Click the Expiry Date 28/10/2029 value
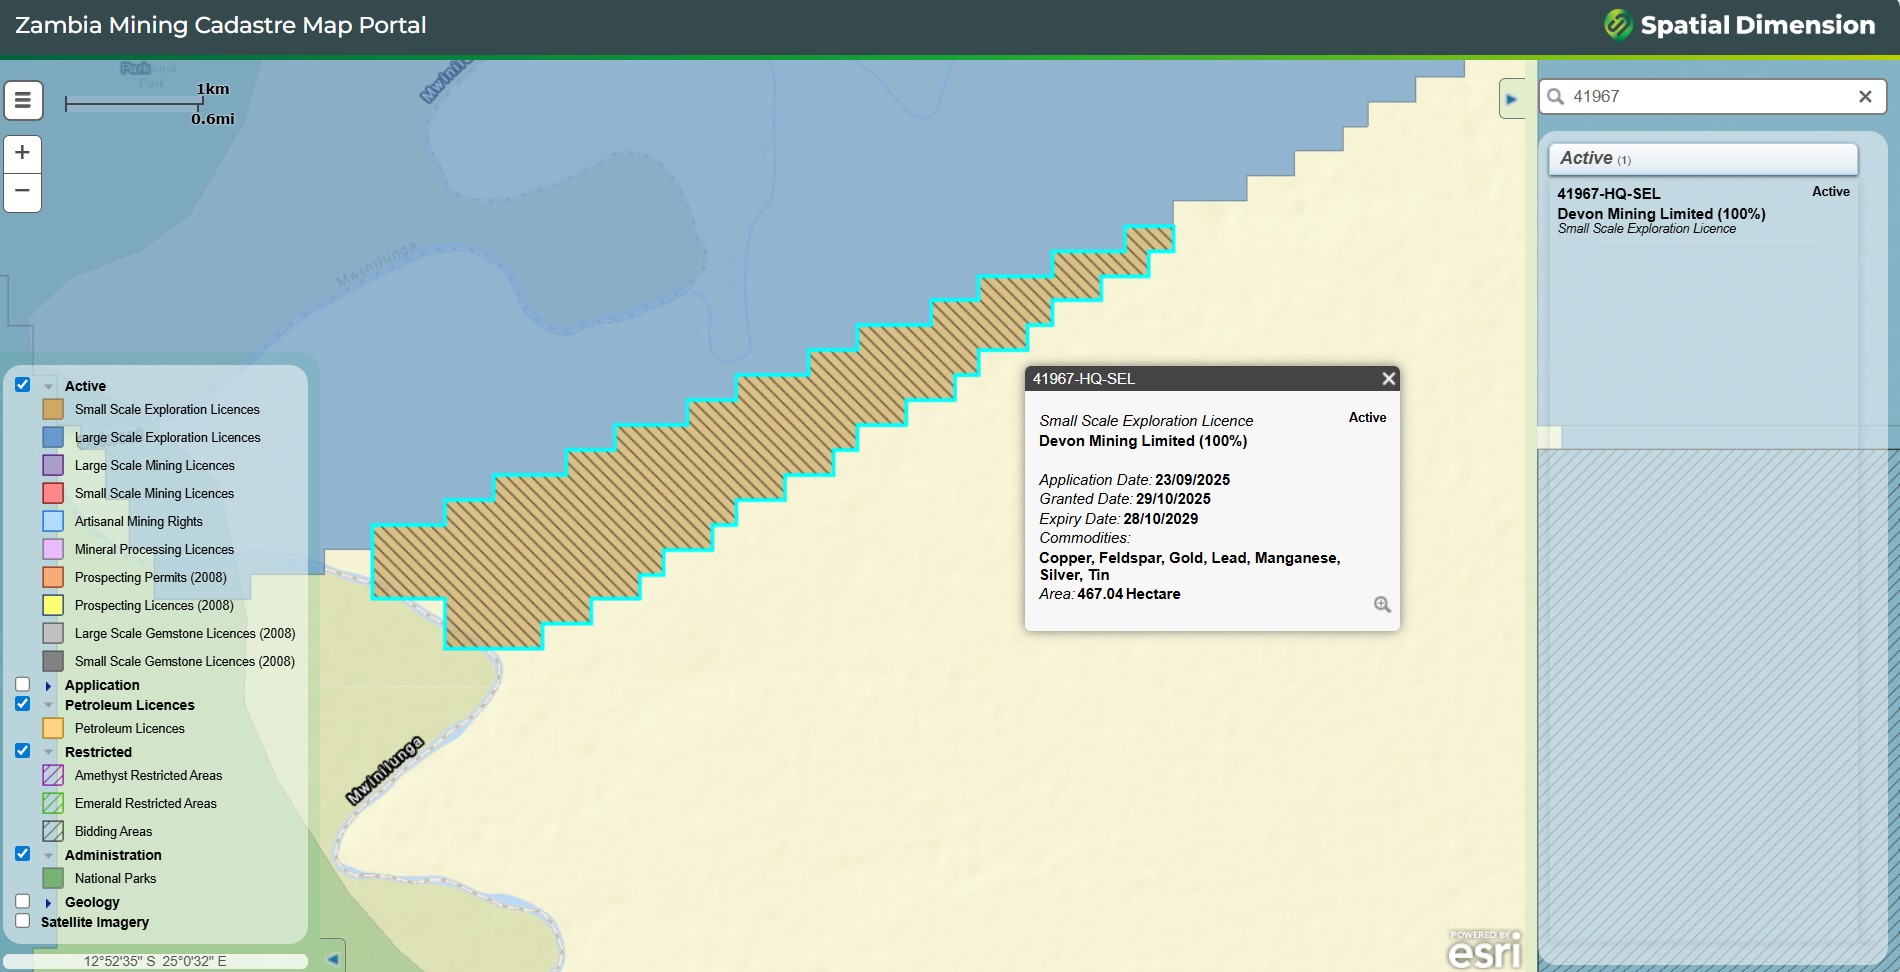 [1160, 519]
